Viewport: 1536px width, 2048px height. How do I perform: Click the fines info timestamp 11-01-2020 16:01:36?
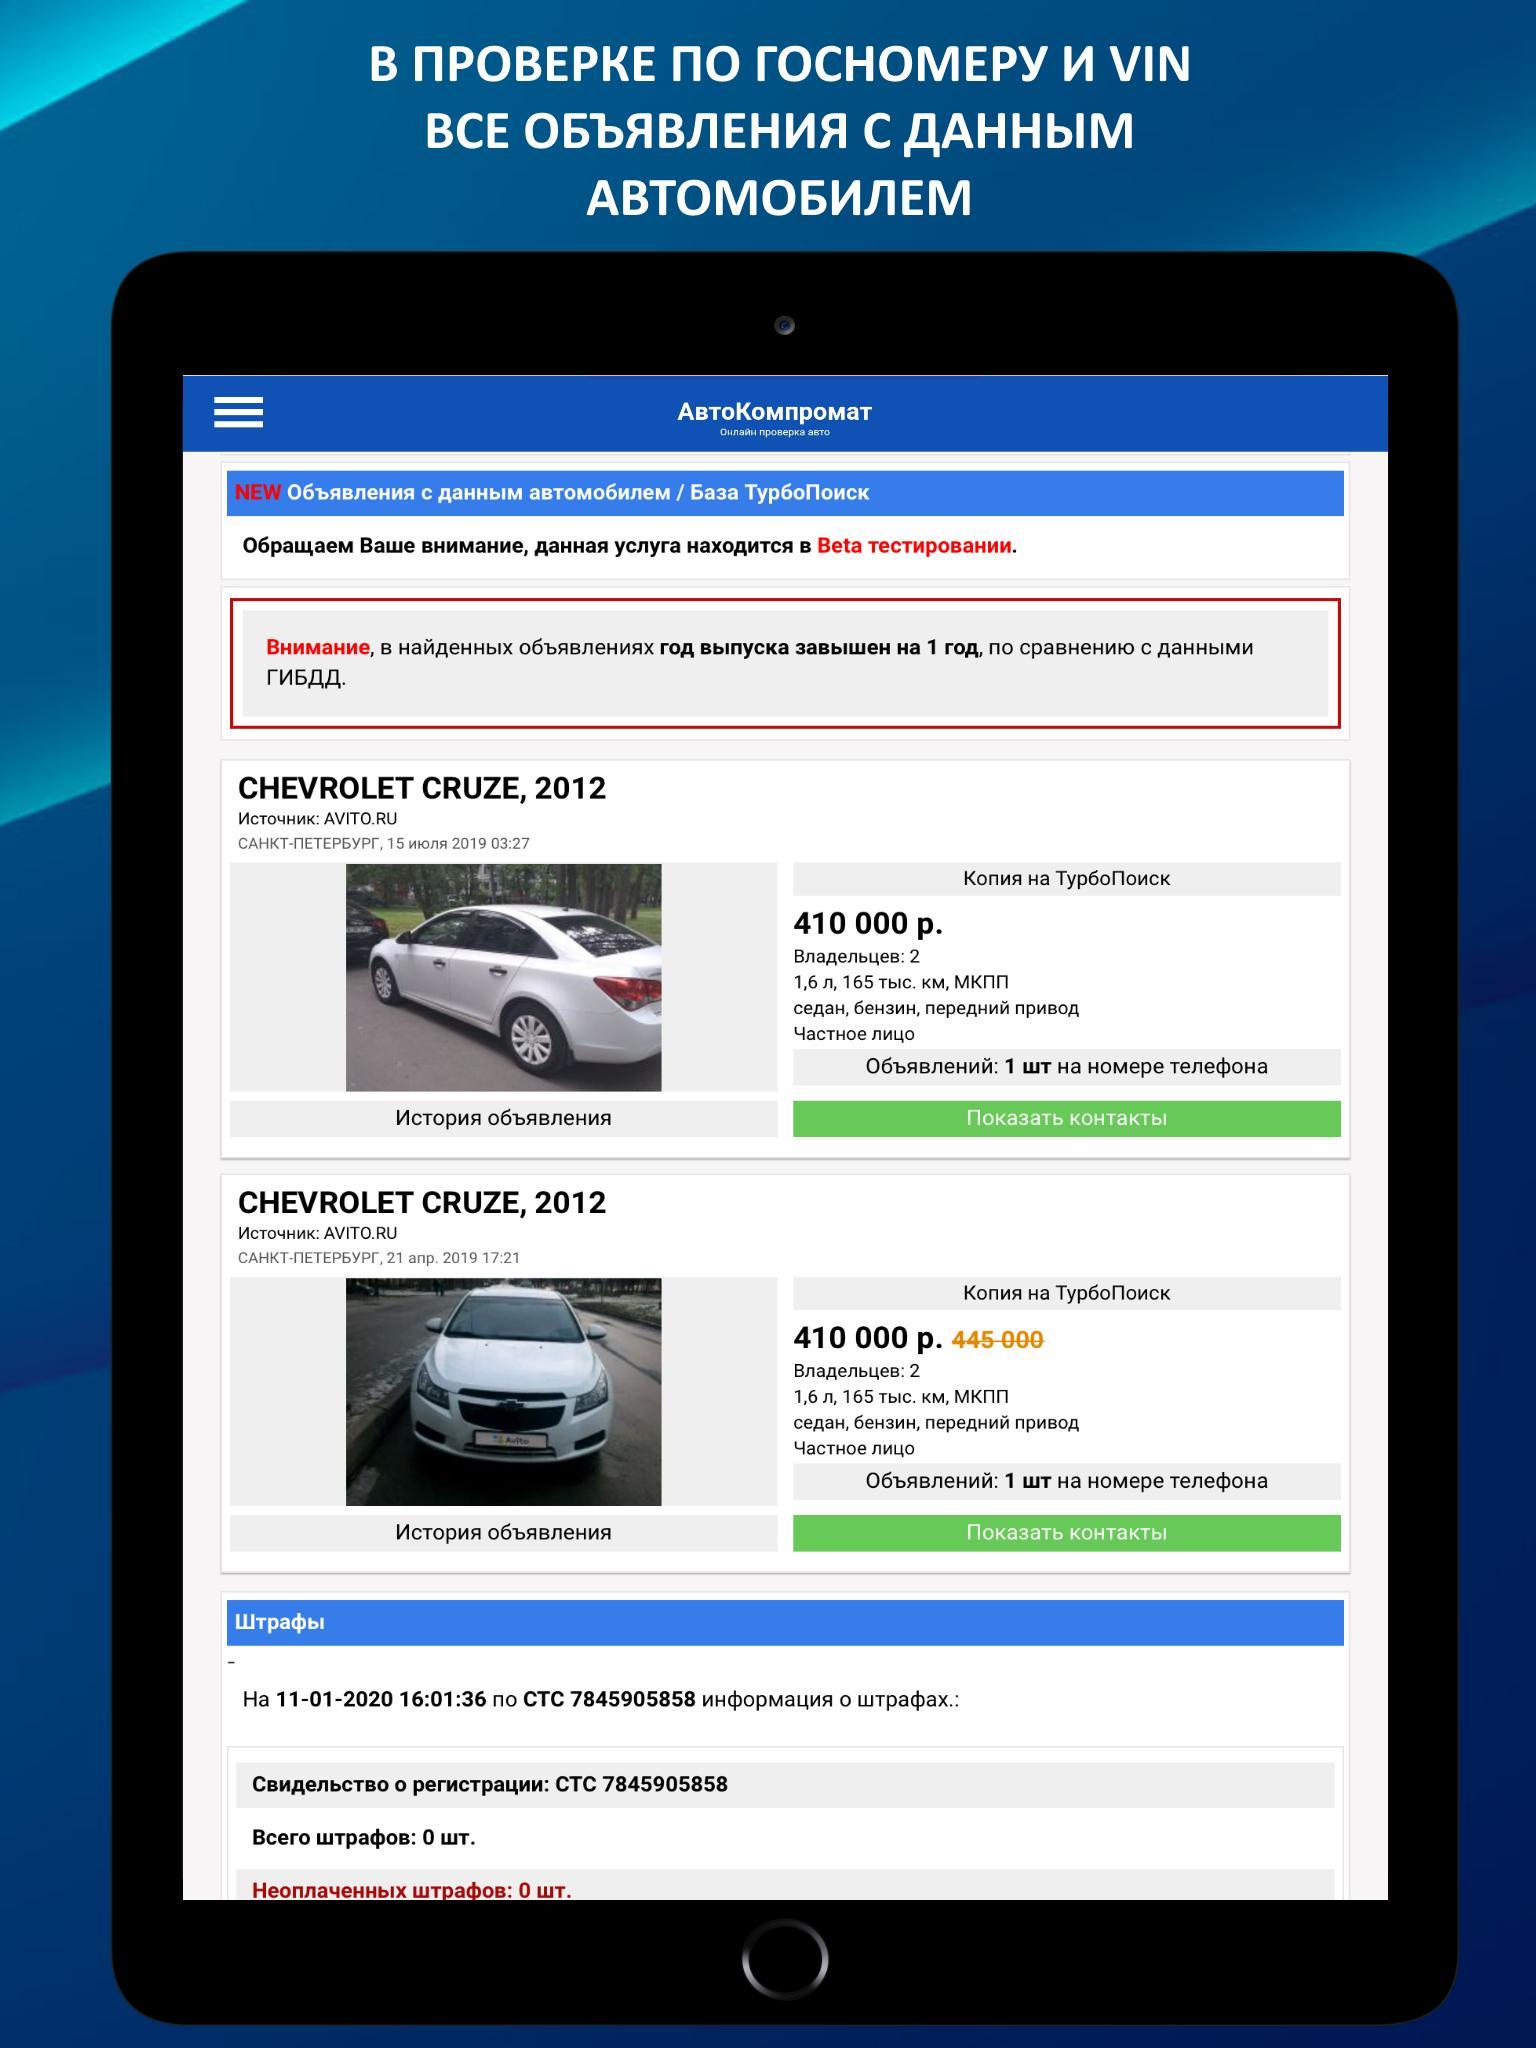coord(381,1699)
